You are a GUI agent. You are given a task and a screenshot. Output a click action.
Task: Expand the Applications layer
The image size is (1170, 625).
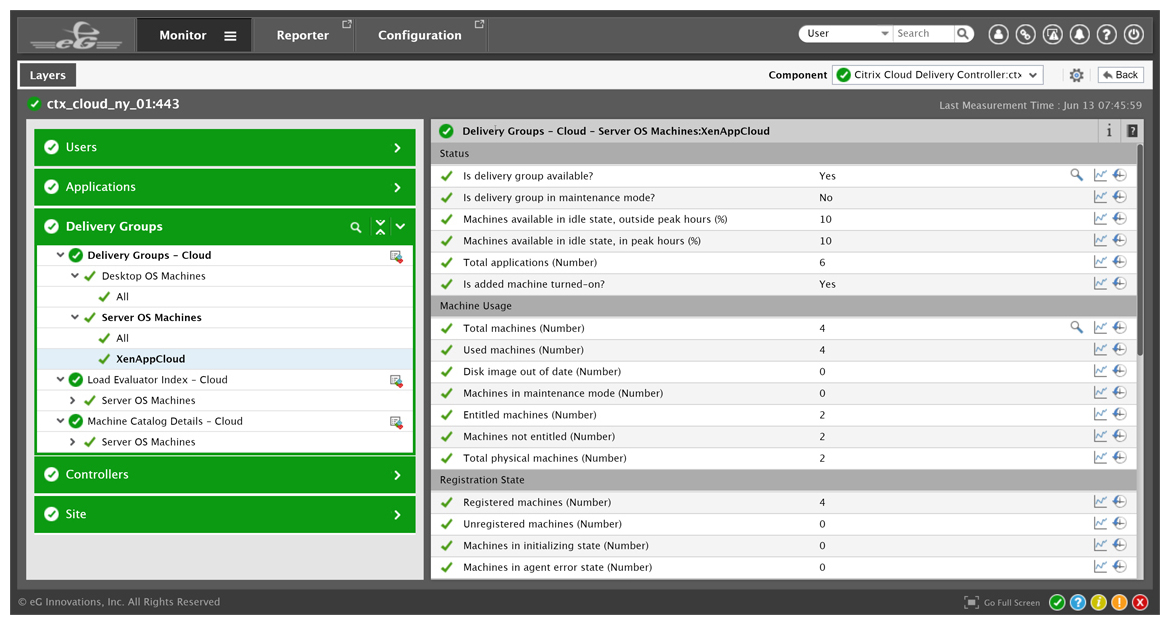click(397, 188)
